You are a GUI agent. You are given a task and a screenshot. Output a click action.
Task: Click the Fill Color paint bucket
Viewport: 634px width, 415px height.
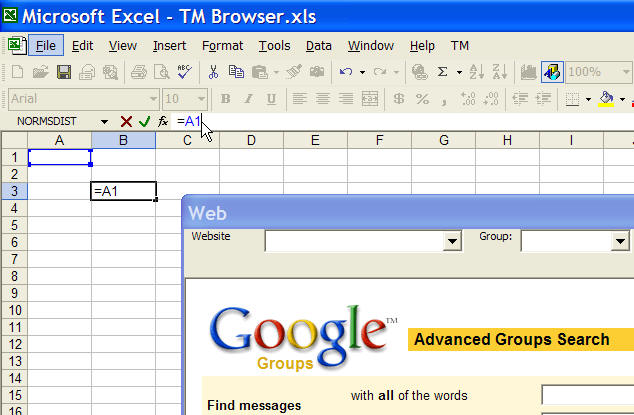click(x=605, y=99)
